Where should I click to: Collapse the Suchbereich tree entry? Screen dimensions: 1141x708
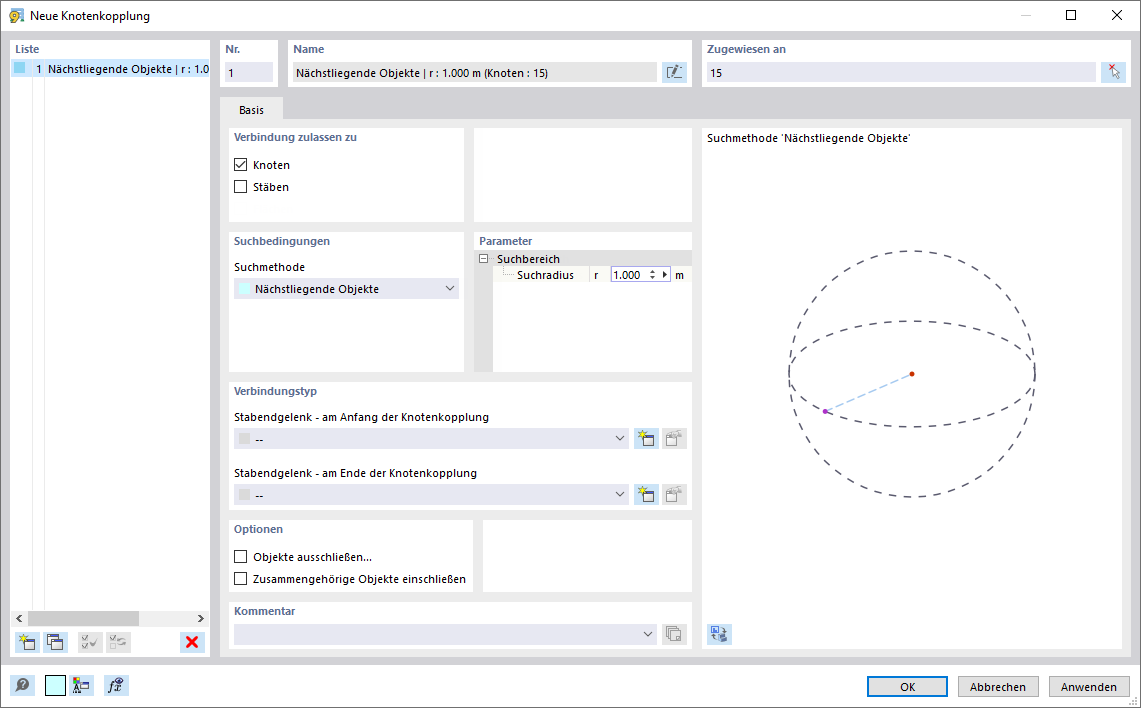click(x=483, y=258)
